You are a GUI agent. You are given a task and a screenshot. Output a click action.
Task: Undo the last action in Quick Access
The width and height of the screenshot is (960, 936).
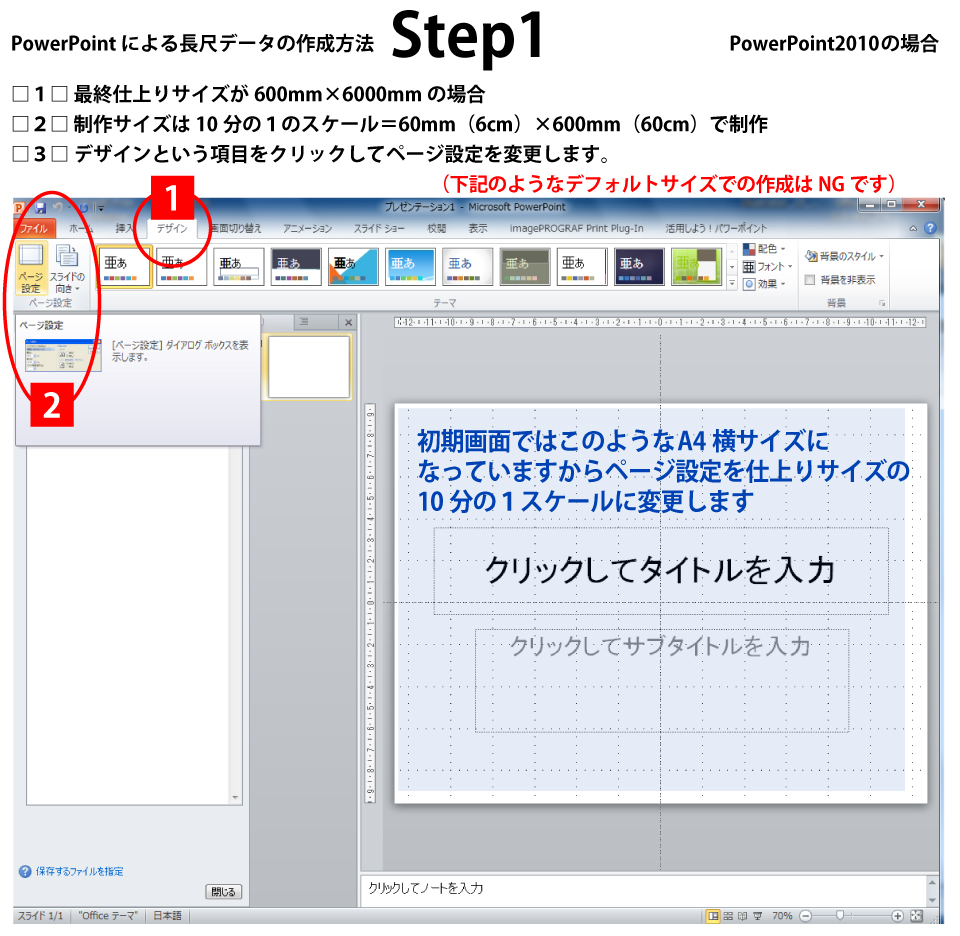pos(58,208)
